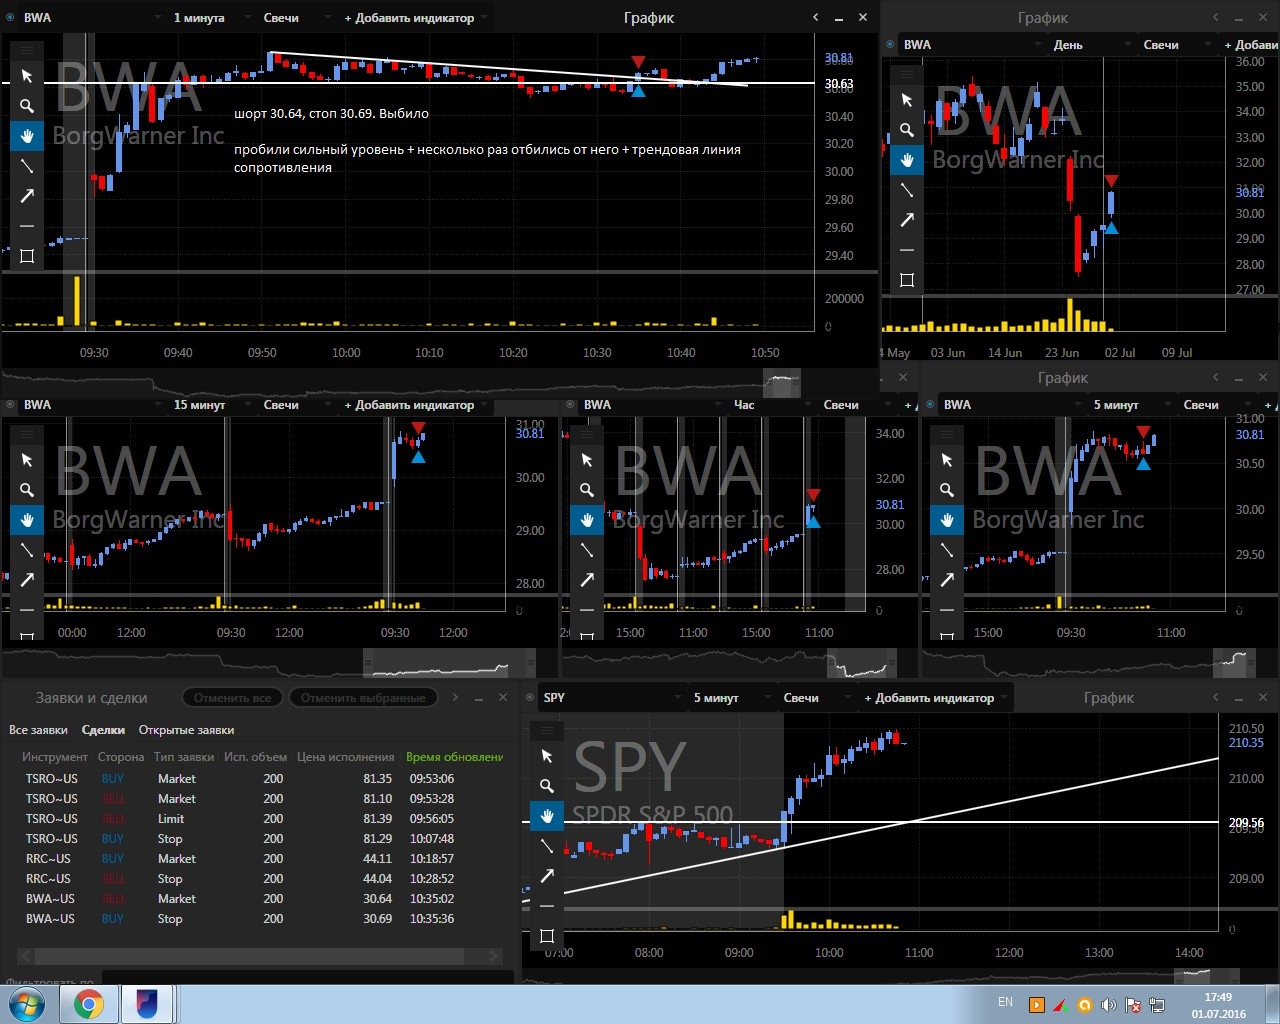Choose the rectangle tool in the SPY chart
The height and width of the screenshot is (1024, 1280).
click(x=547, y=936)
